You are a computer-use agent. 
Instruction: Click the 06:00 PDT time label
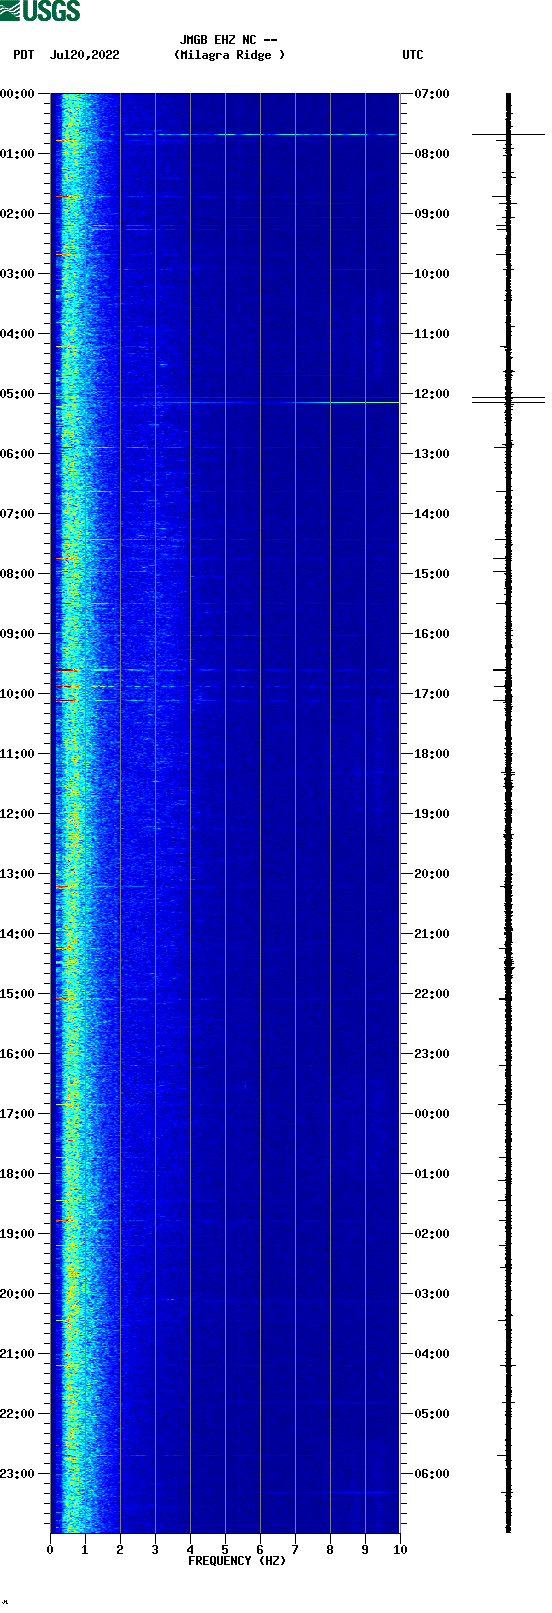tap(18, 454)
